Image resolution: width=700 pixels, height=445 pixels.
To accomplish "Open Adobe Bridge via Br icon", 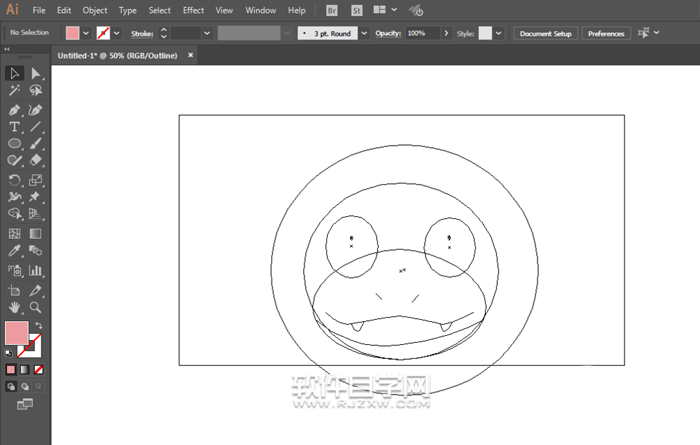I will coord(333,10).
